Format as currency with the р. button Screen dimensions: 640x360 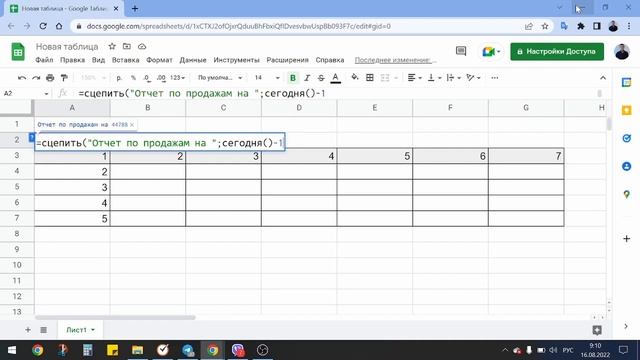119,78
